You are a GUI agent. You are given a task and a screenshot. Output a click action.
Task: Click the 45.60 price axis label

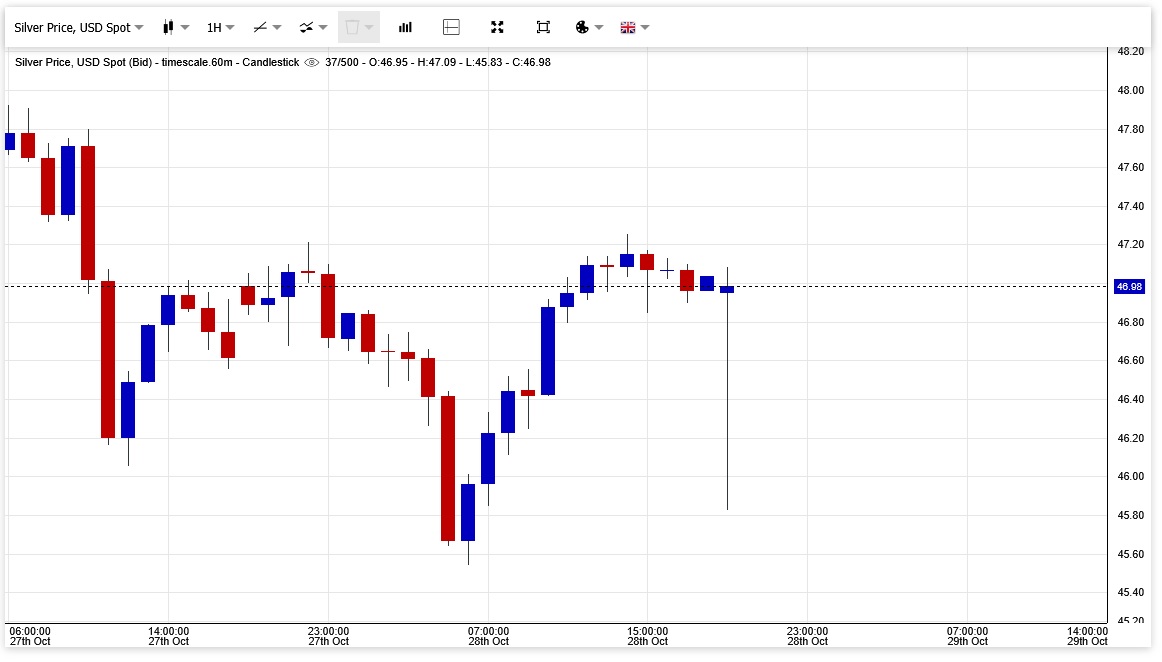click(x=1130, y=555)
